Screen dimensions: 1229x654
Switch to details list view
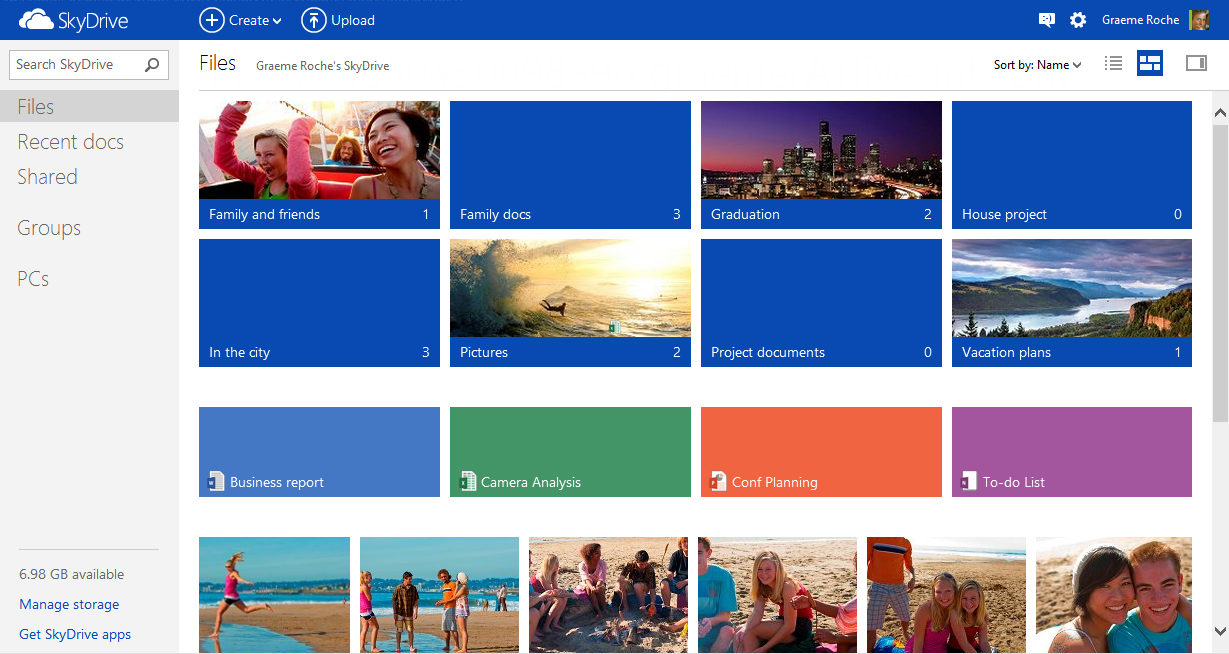point(1113,64)
